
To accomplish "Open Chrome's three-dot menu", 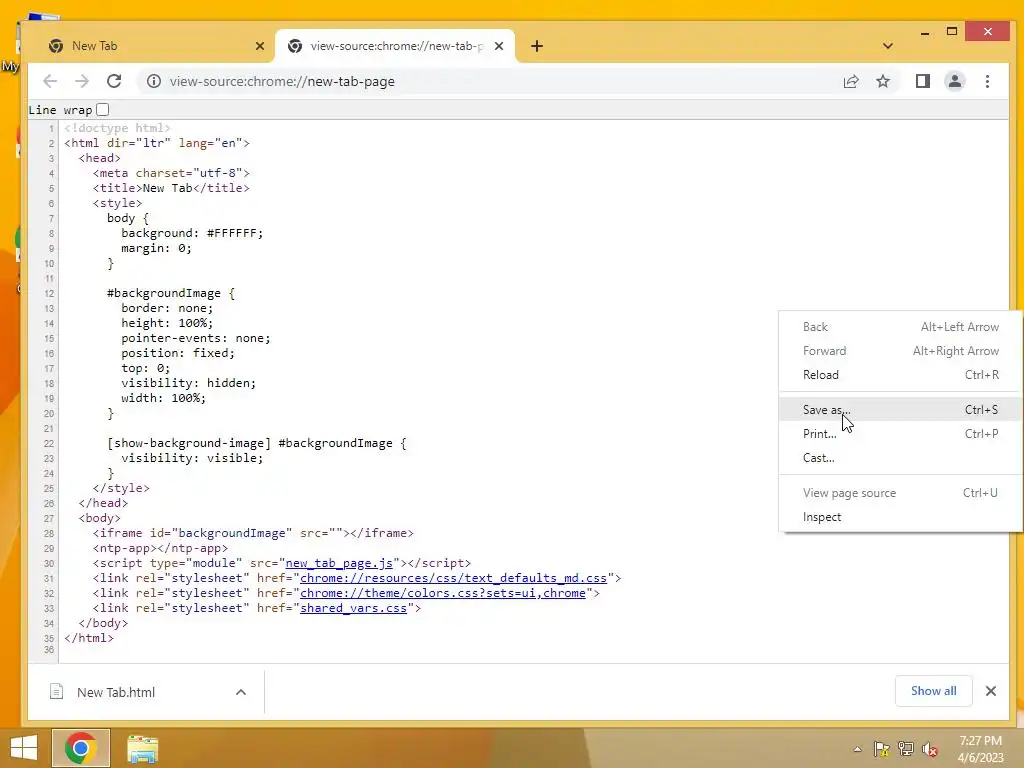I will 987,82.
